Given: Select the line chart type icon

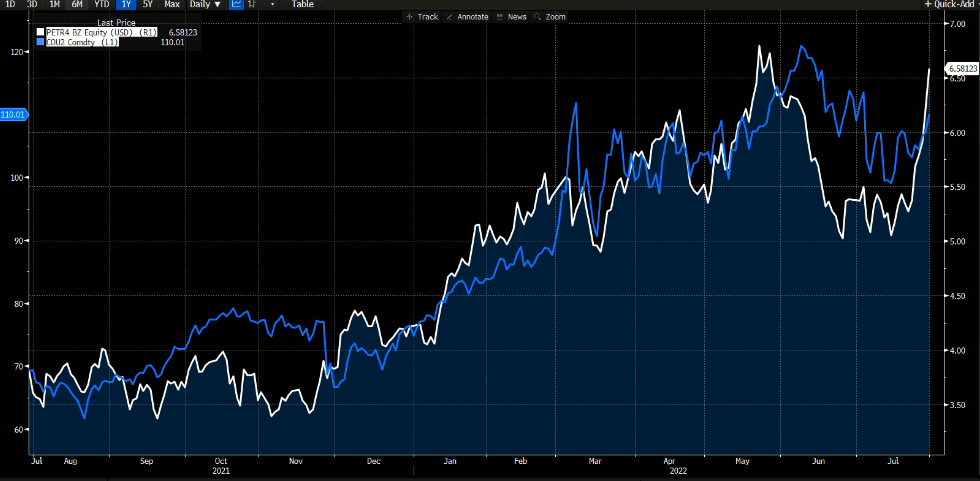Looking at the screenshot, I should [x=236, y=4].
